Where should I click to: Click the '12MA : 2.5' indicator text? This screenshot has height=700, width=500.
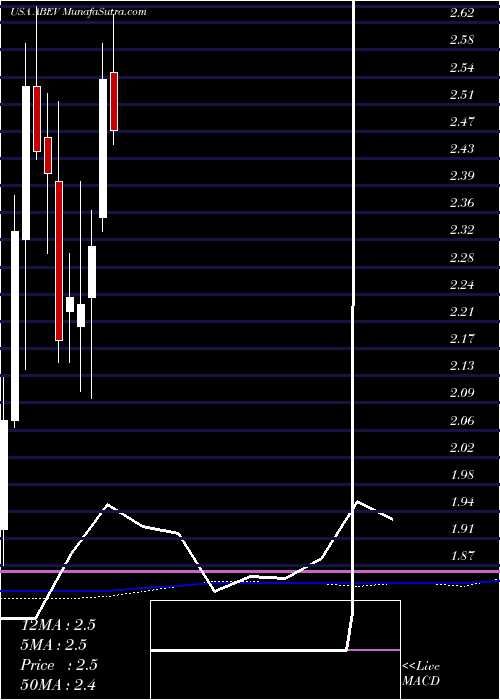tap(58, 625)
